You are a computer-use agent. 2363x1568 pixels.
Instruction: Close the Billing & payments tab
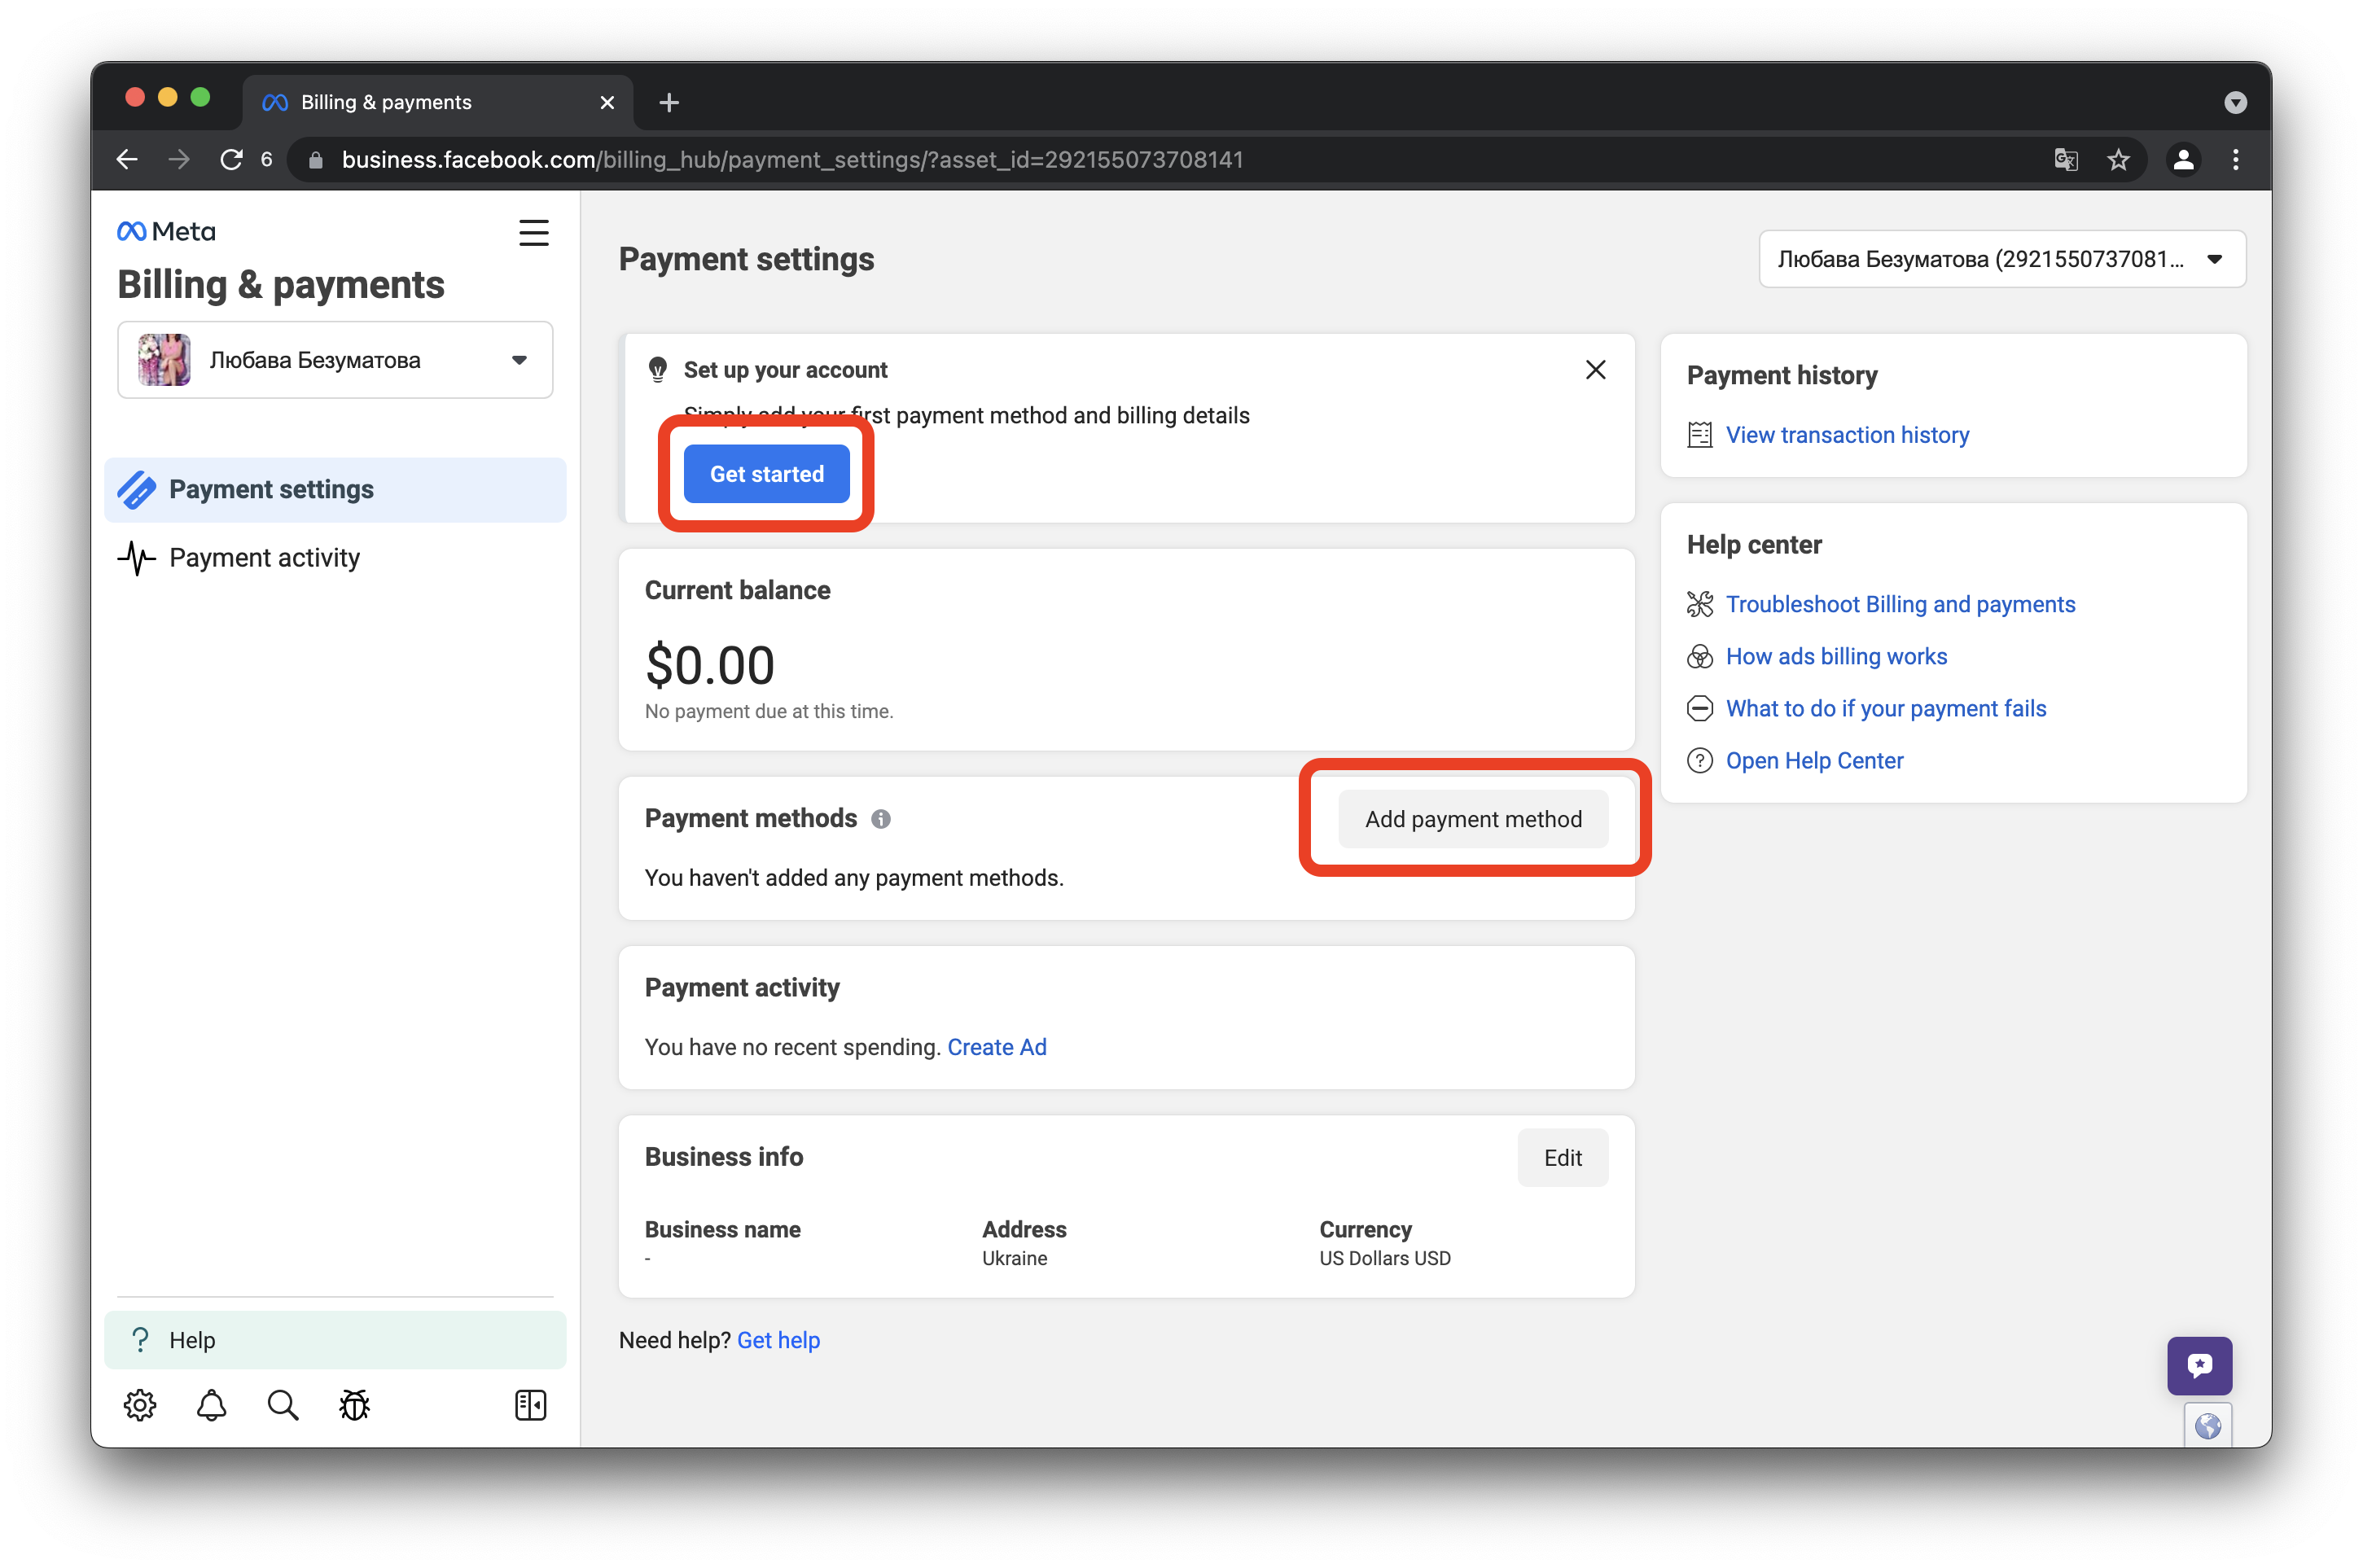(x=607, y=102)
